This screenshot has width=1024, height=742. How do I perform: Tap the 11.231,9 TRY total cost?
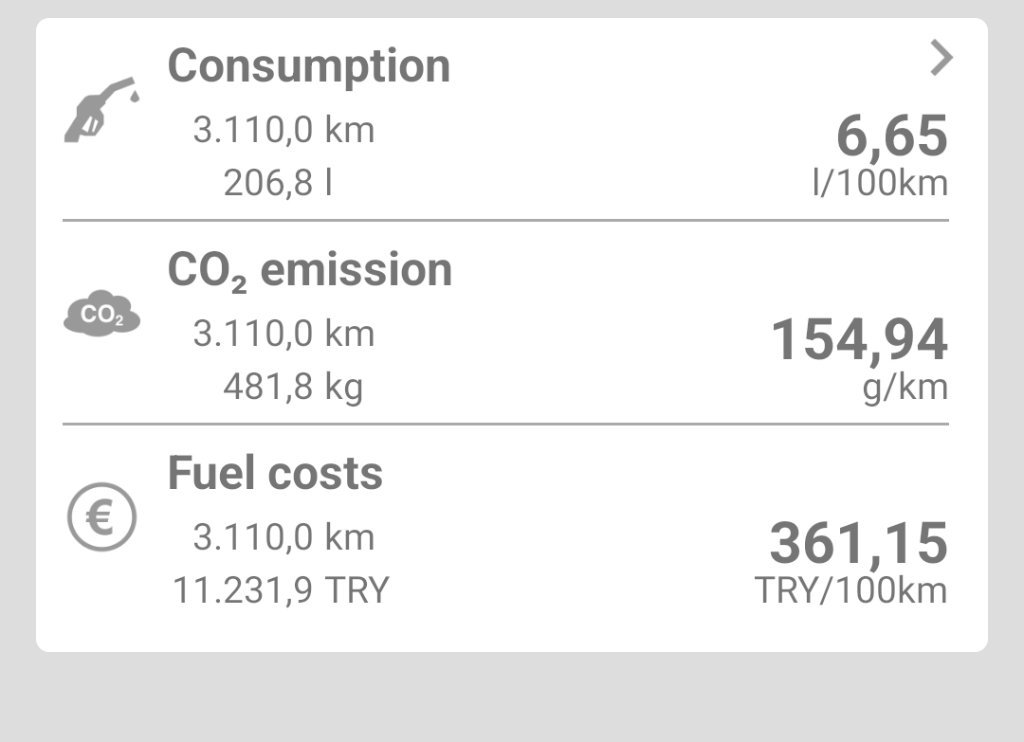click(x=281, y=590)
